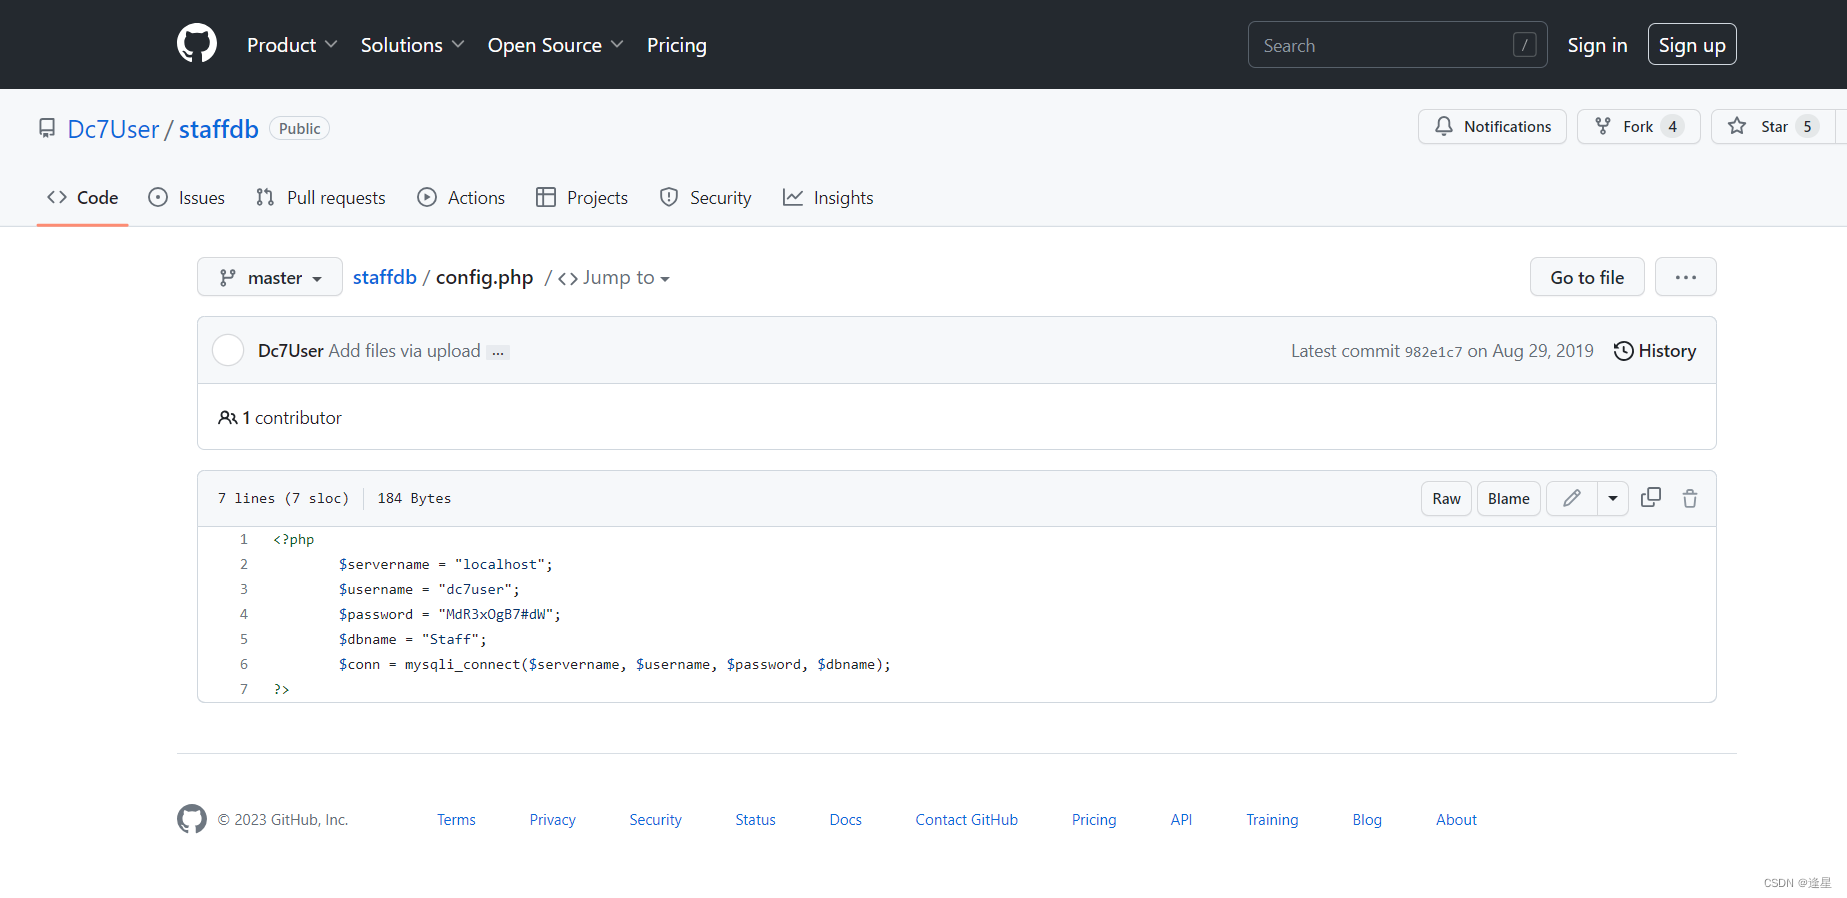Open the GitHub homepage logo
1847x898 pixels.
[x=197, y=44]
